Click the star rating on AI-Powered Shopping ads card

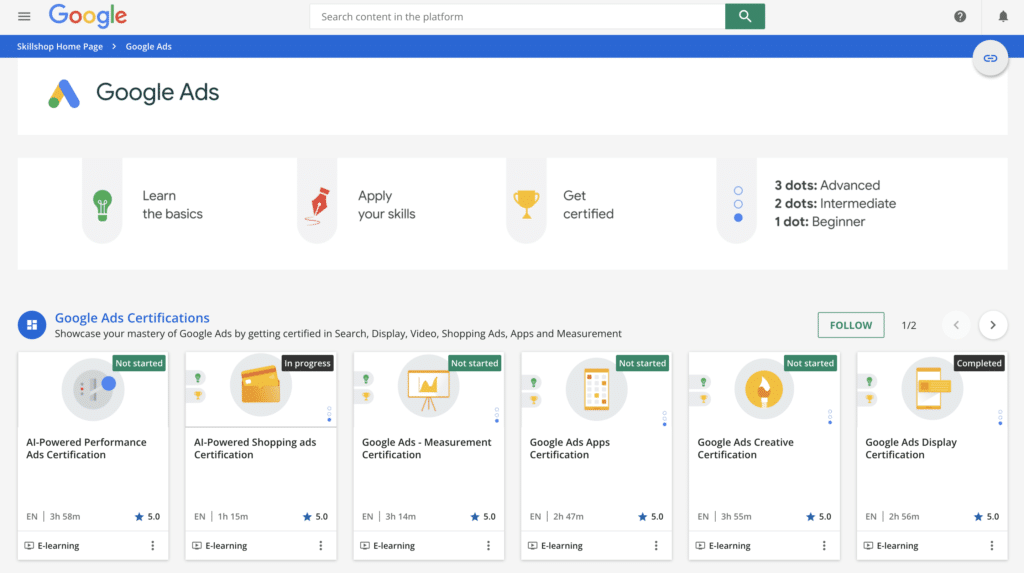[x=315, y=517]
